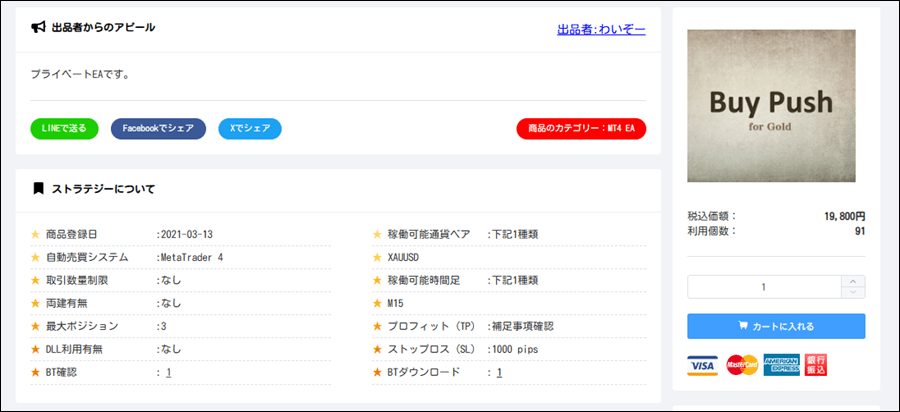Click the Visa card icon
The width and height of the screenshot is (900, 412).
click(703, 365)
